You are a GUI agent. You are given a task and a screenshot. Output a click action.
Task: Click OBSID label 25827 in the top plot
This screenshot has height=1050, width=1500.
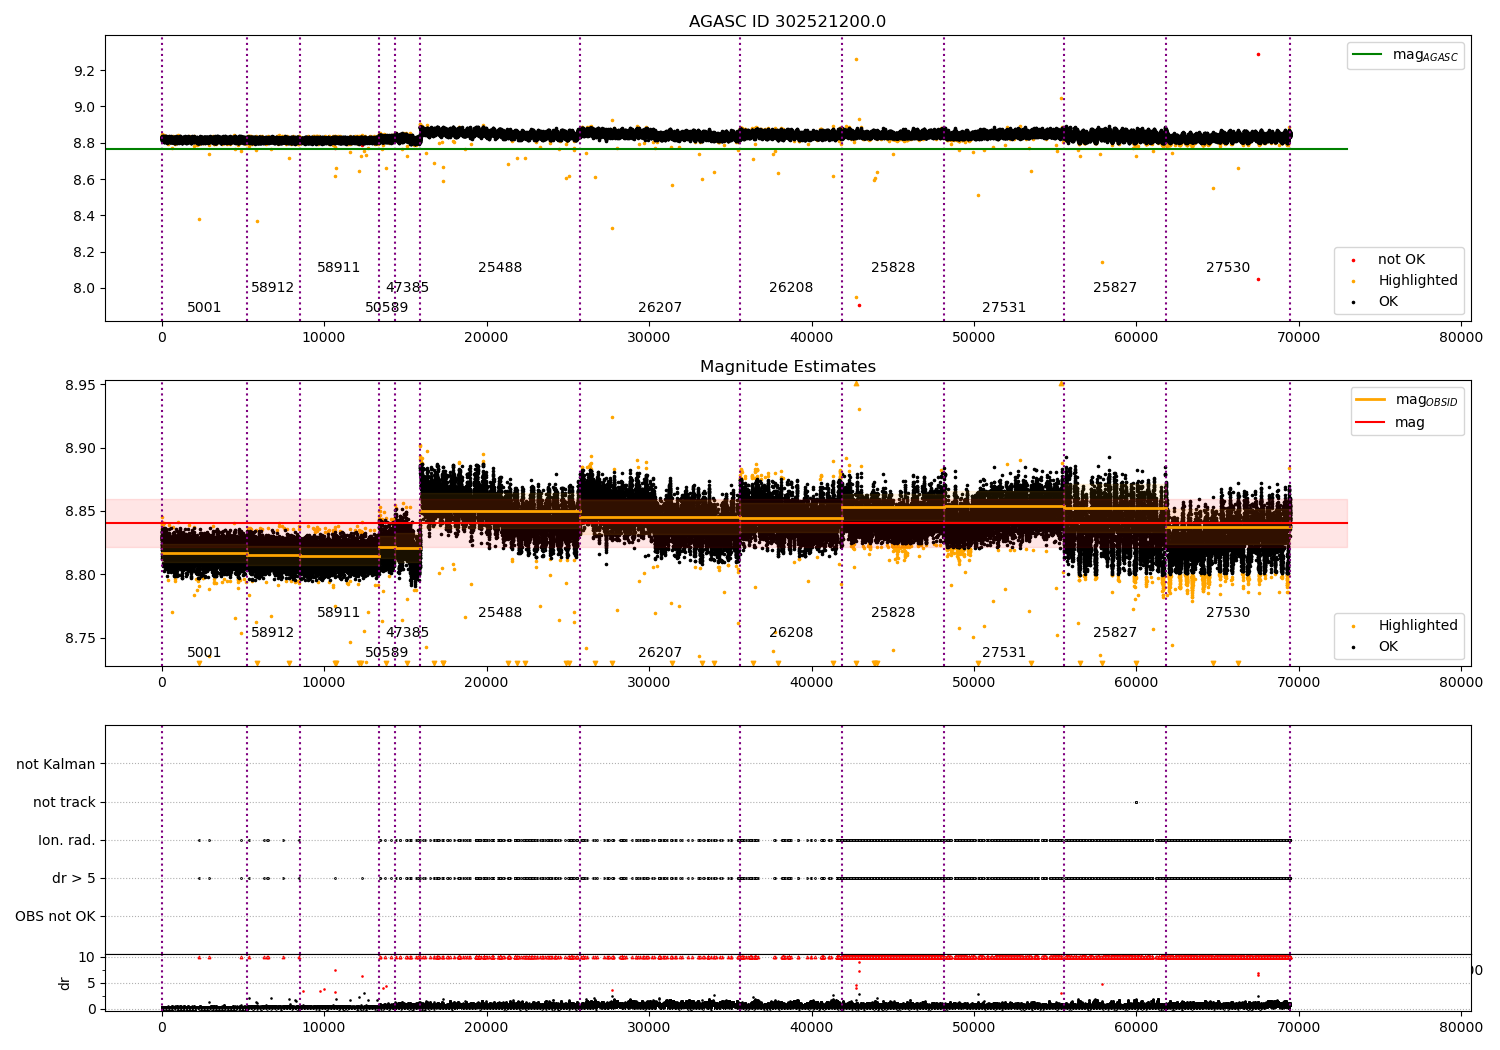tap(1115, 288)
